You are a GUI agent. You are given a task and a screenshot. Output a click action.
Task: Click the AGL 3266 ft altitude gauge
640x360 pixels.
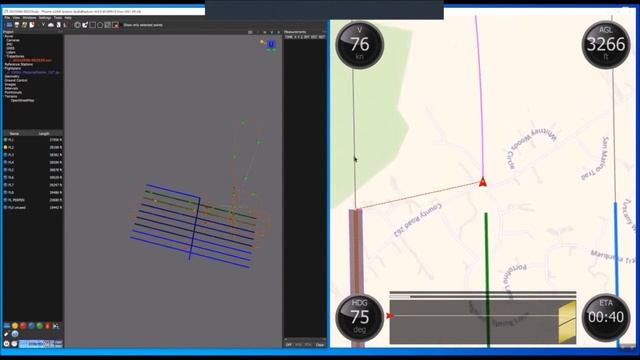pos(606,44)
